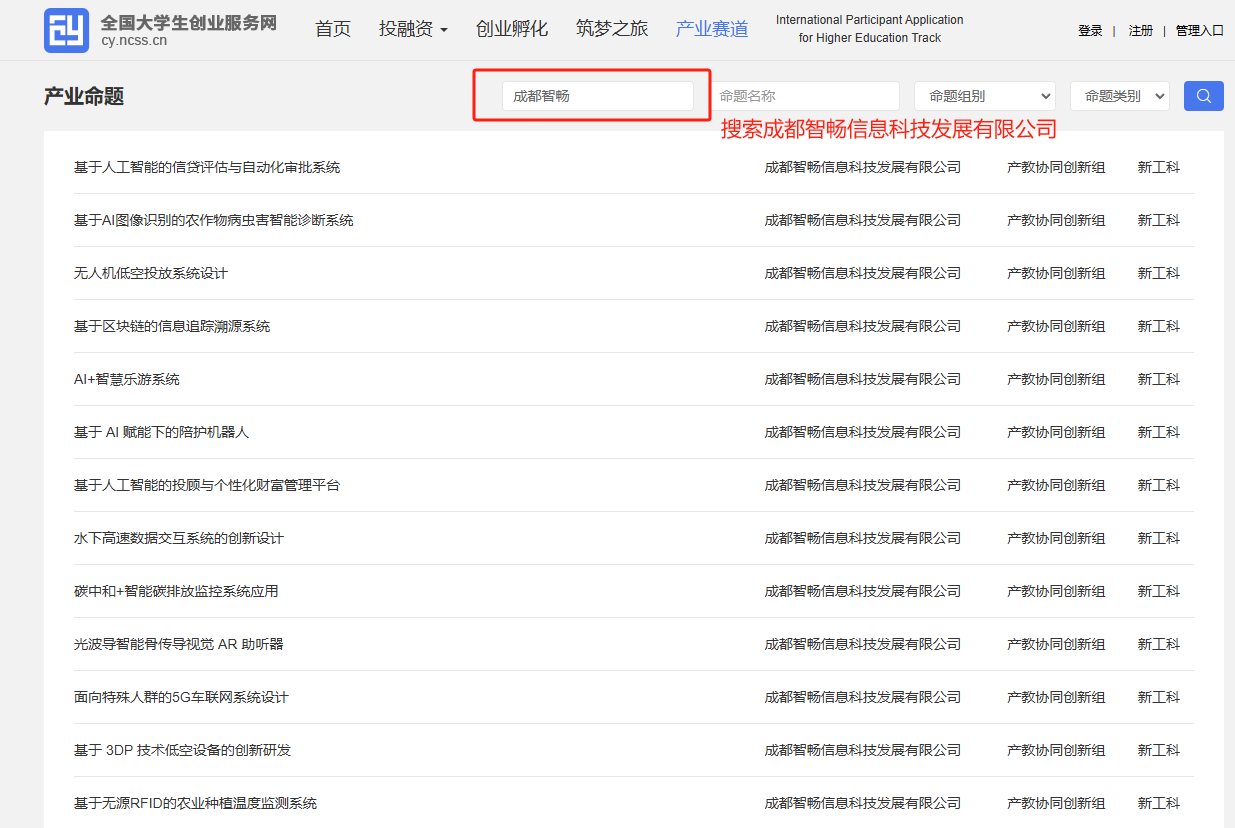Image resolution: width=1235 pixels, height=828 pixels.
Task: Click the 注册 link
Action: 1140,31
